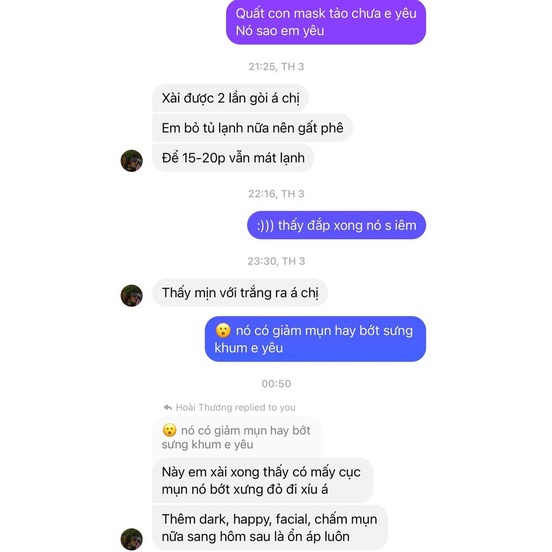Tap the avatar beside "Thêm dark, happy, facial" message
Screen dimensions: 552x552
132,539
